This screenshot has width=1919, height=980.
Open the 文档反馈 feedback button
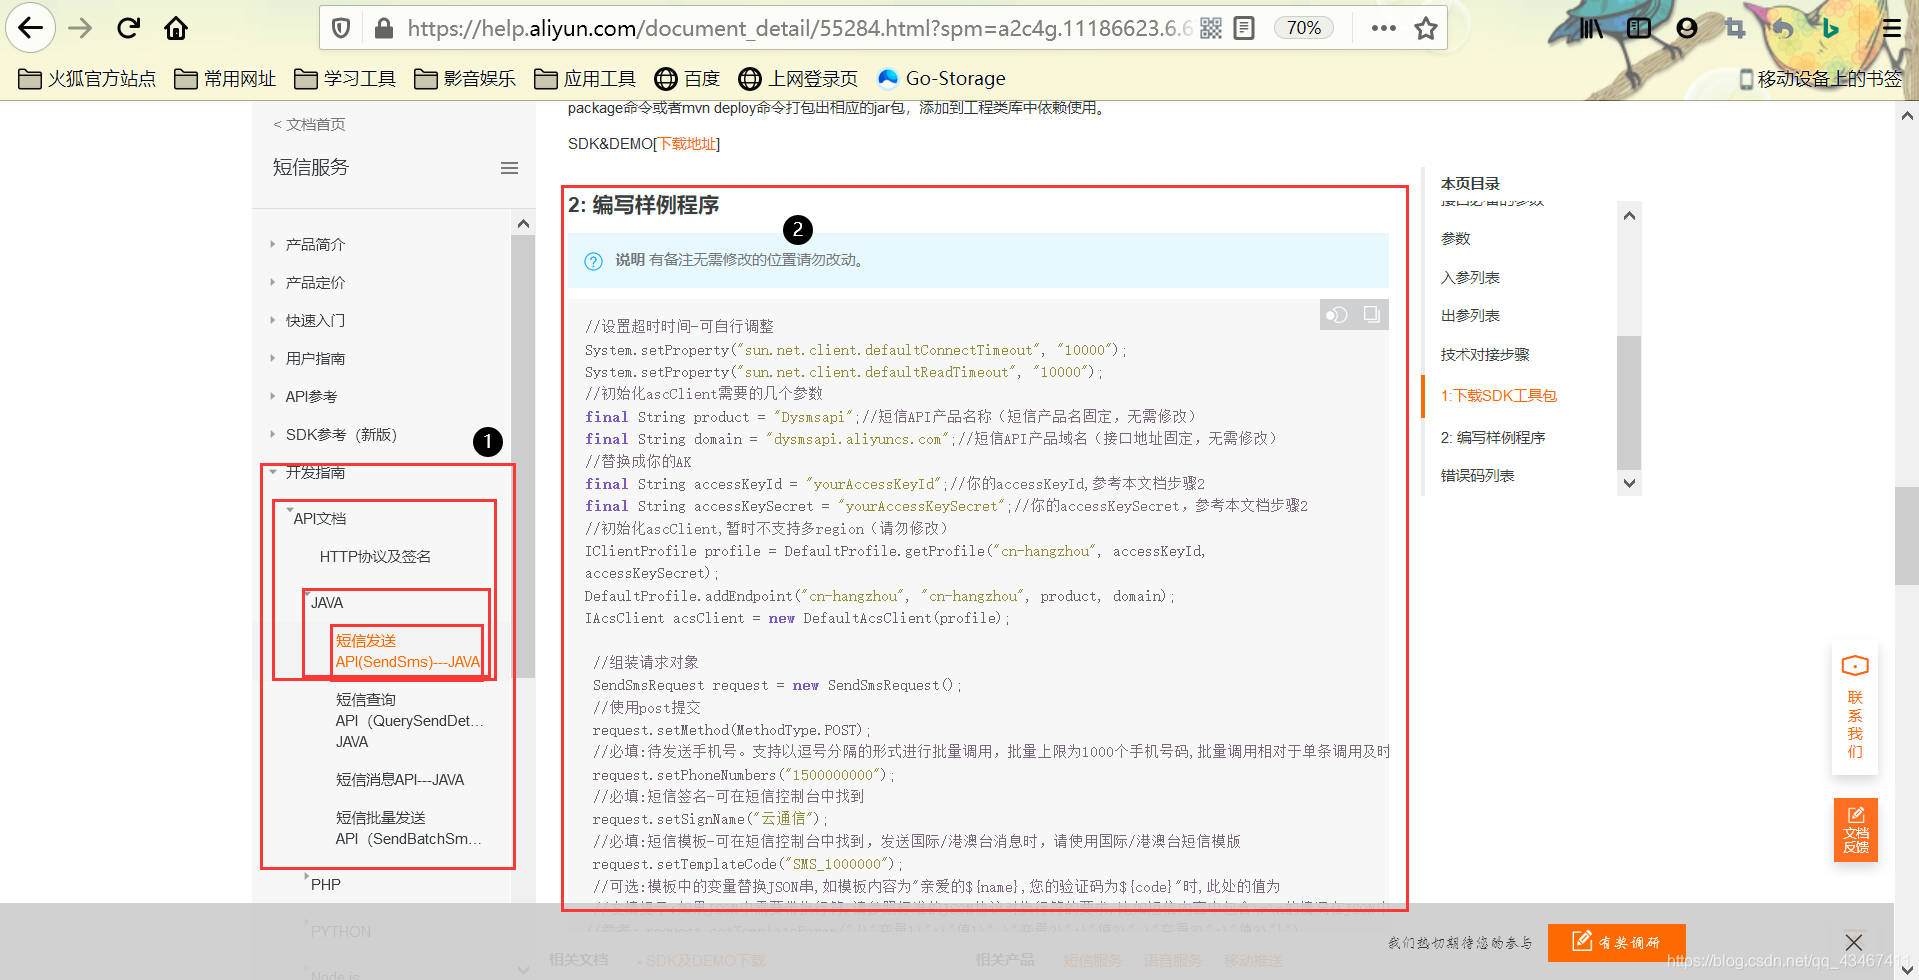point(1856,830)
